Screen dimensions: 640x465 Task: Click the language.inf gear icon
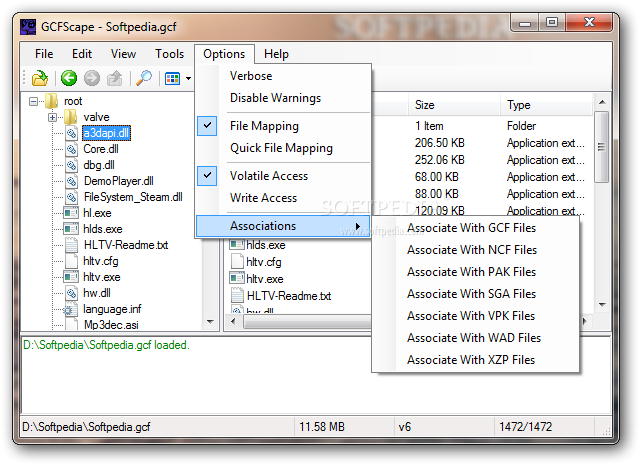[69, 310]
